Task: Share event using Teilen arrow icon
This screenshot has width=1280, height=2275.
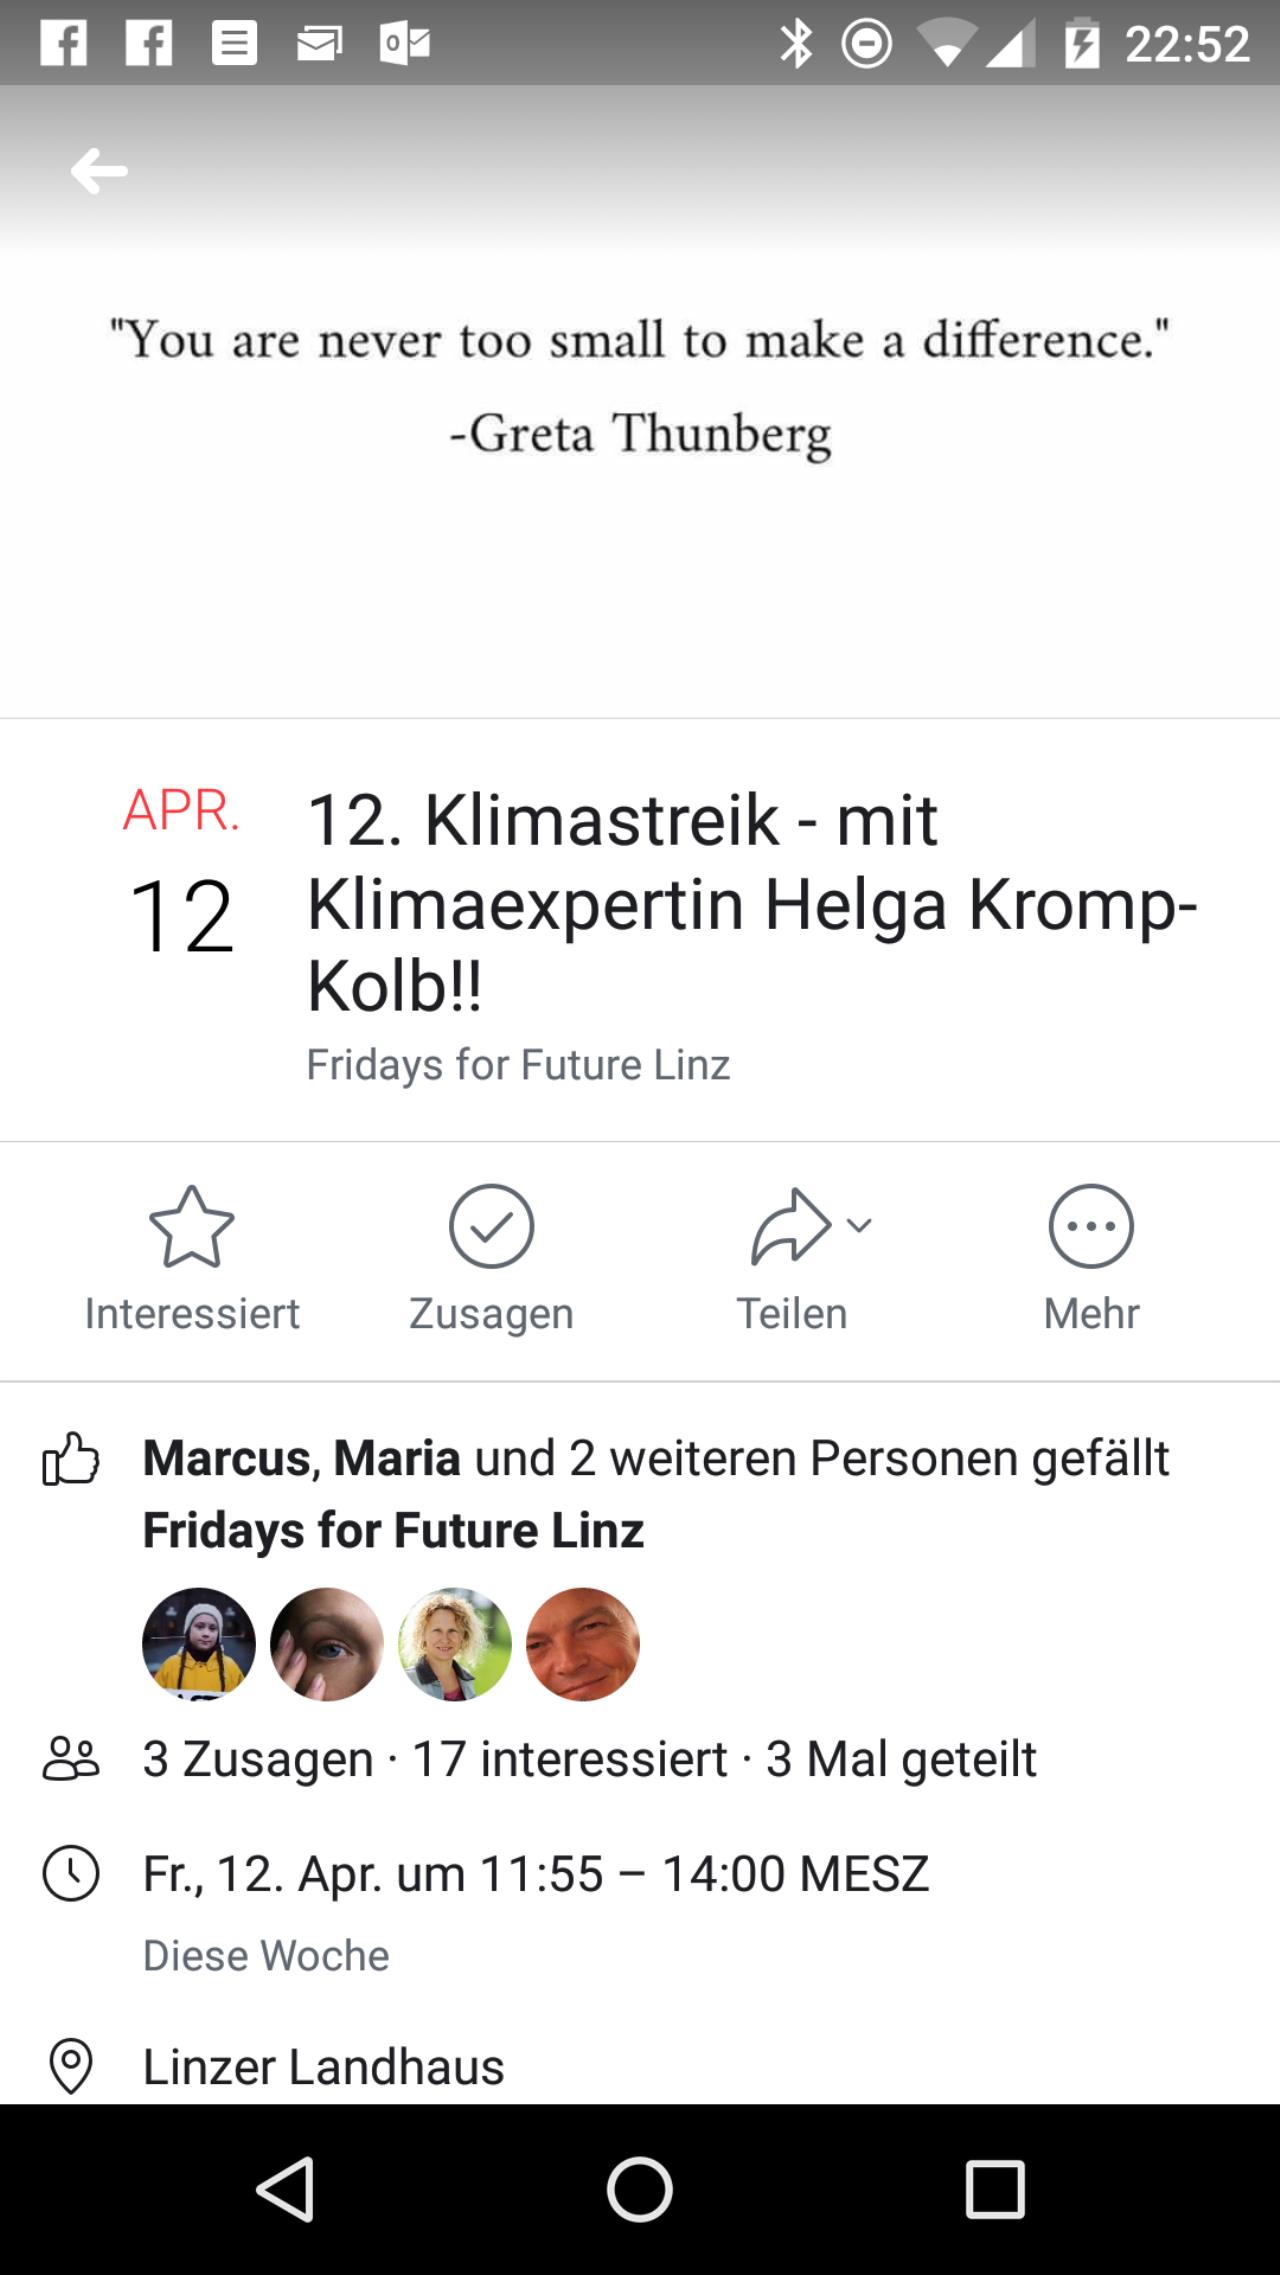Action: pyautogui.click(x=790, y=1227)
